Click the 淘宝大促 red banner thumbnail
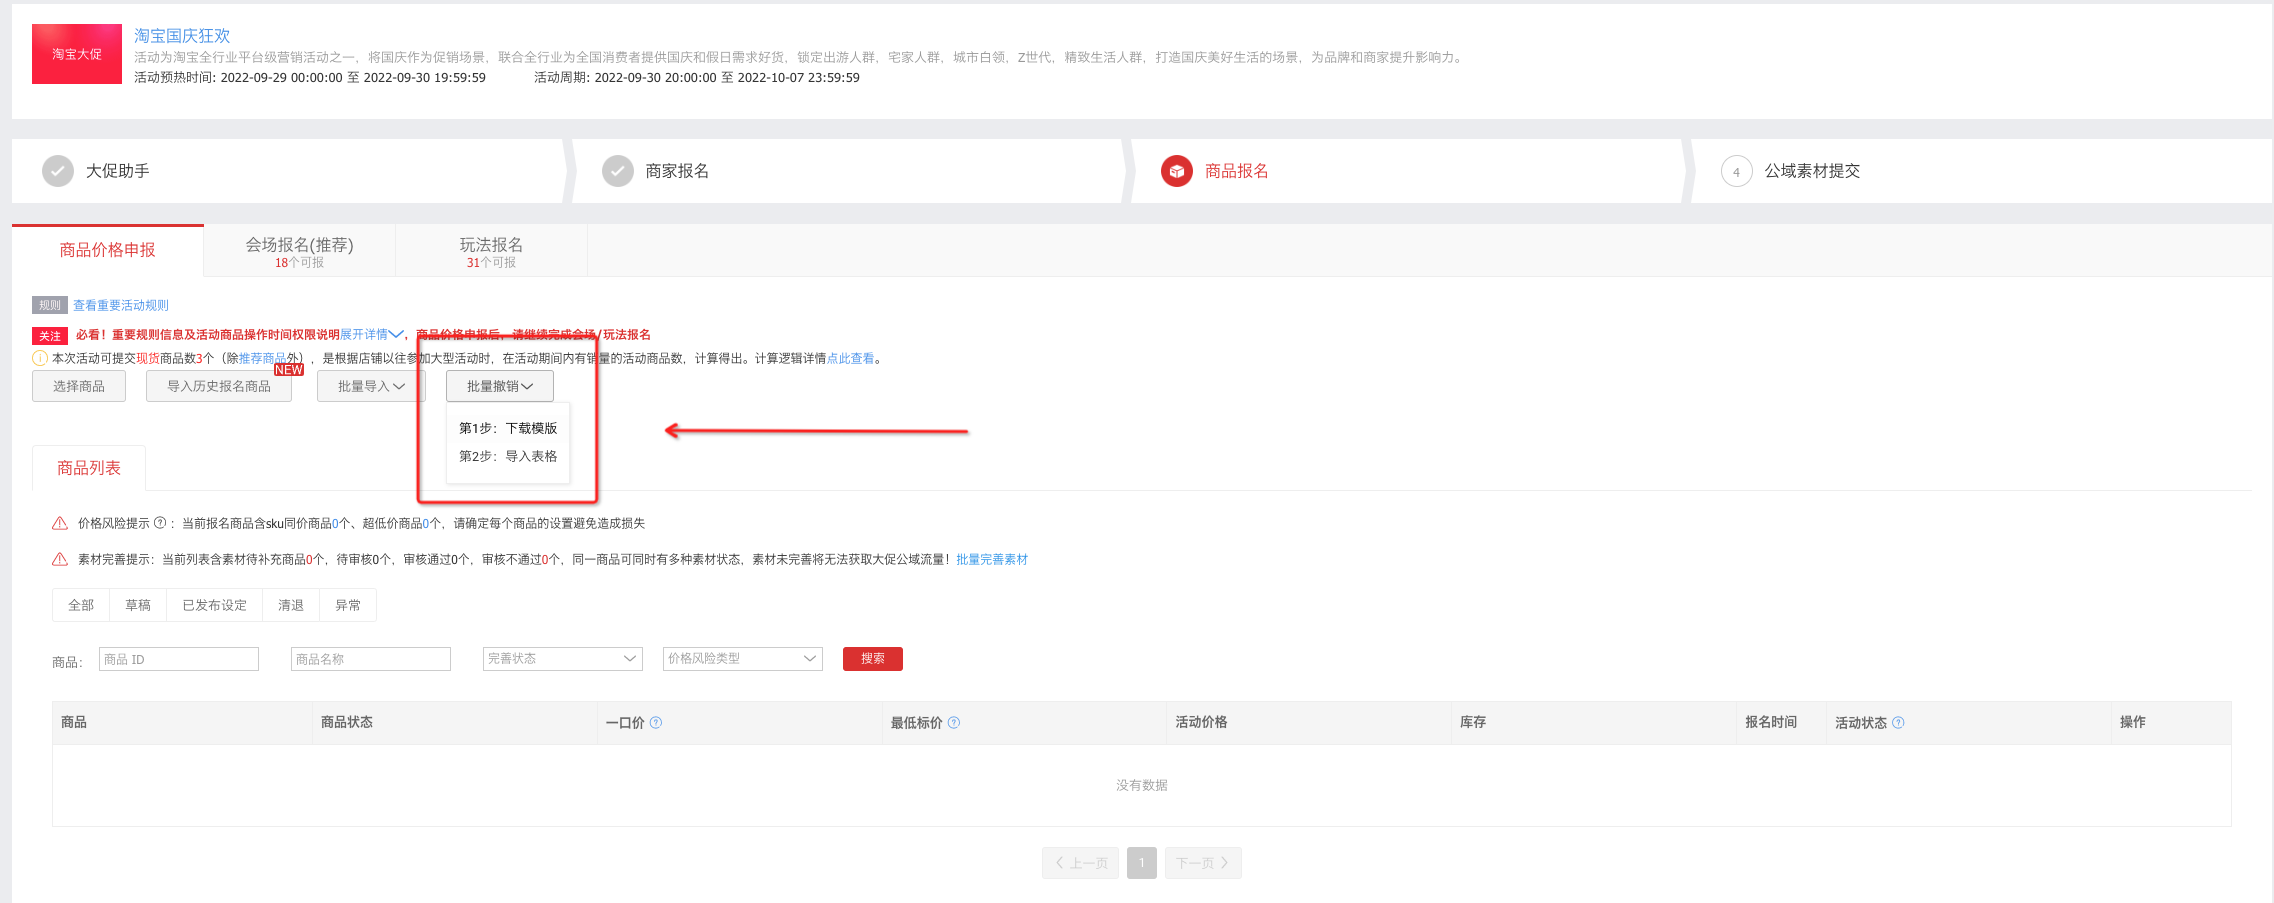 click(x=77, y=54)
